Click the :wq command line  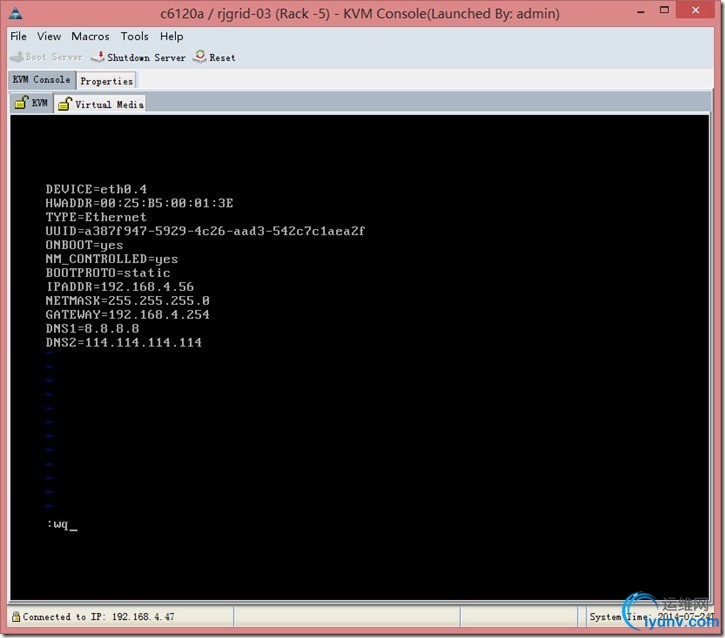(x=62, y=524)
